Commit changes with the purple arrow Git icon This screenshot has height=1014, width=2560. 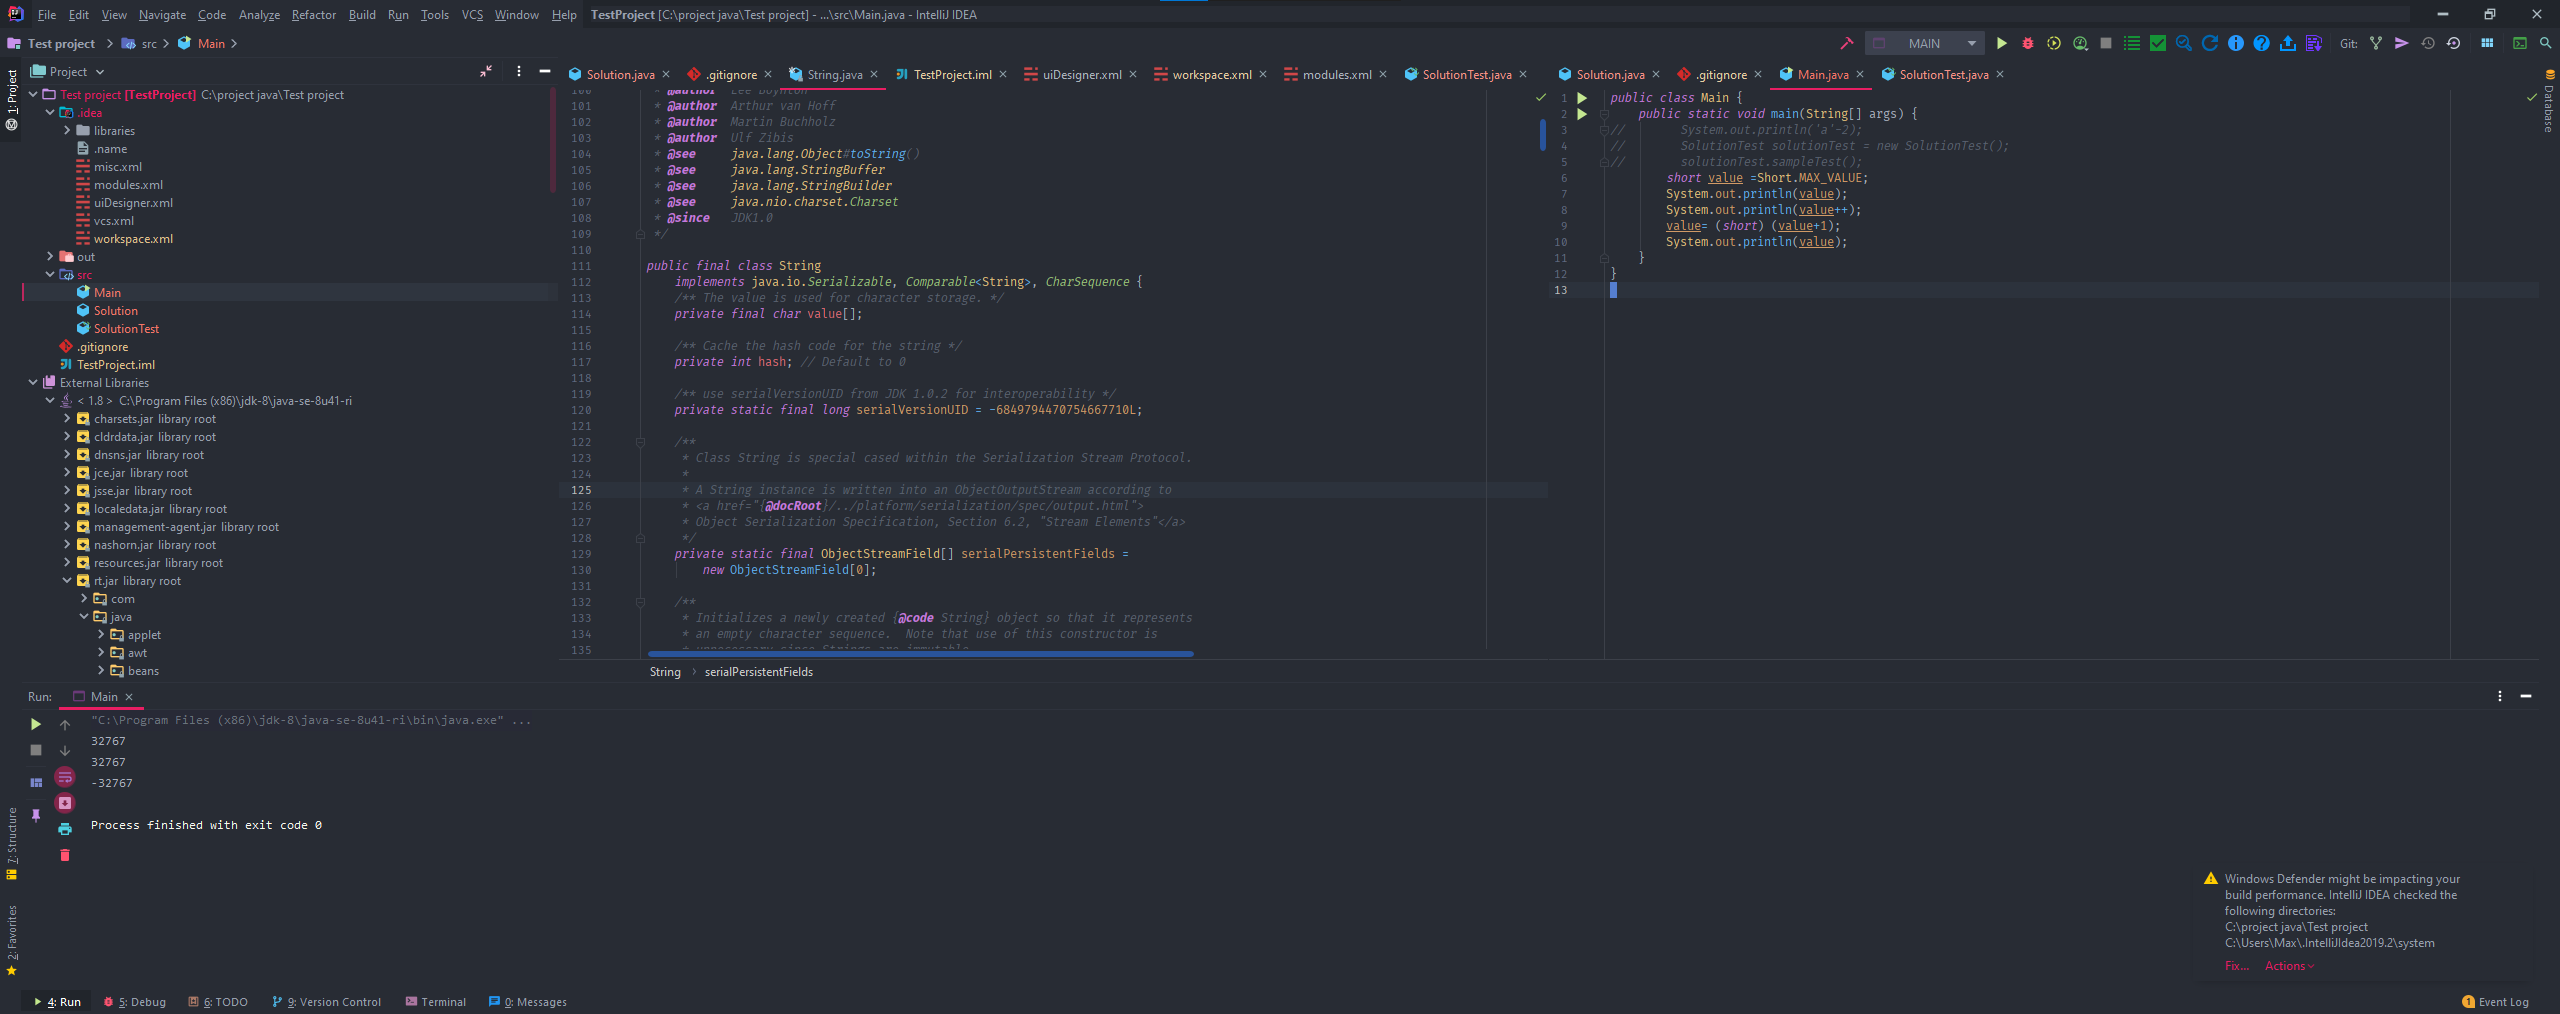(x=2402, y=43)
